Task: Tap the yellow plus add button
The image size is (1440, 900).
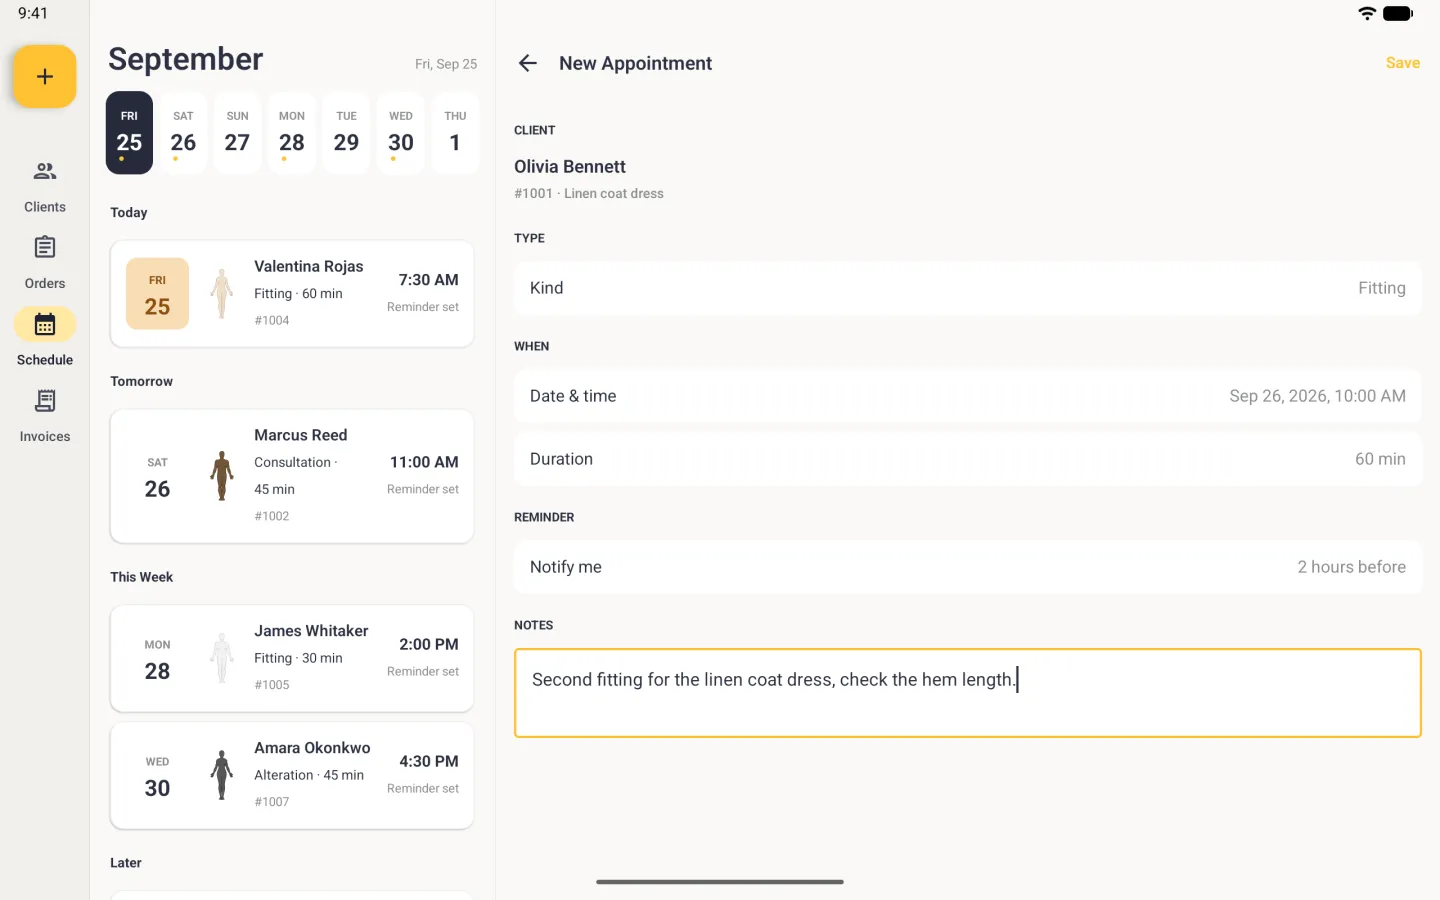Action: tap(45, 77)
